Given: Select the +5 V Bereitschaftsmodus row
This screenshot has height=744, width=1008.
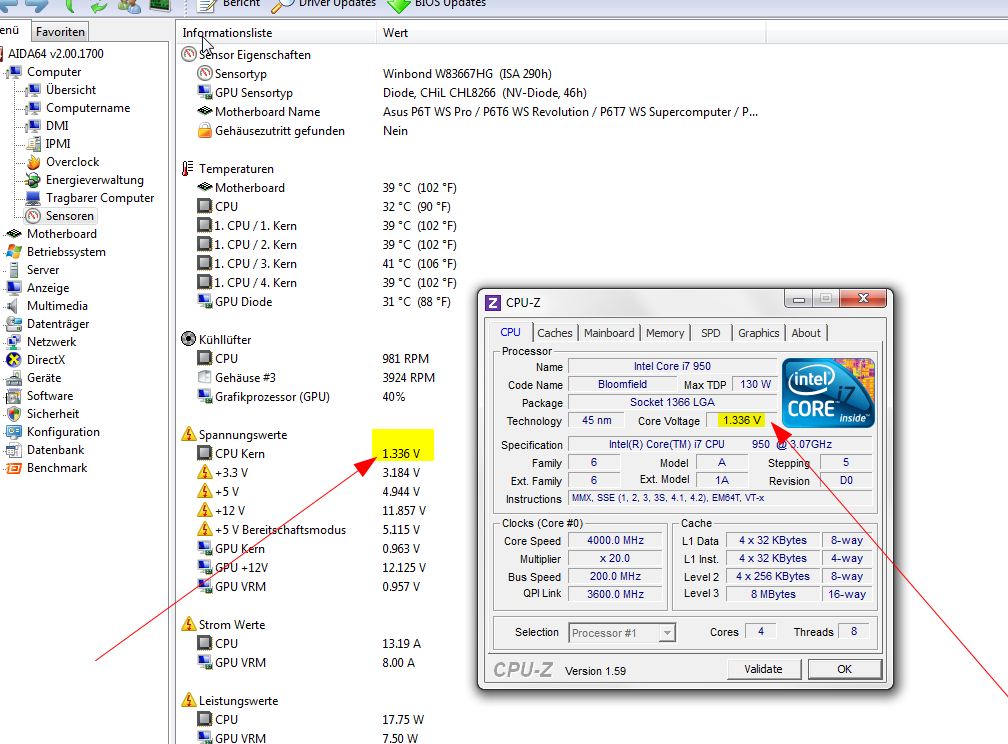Looking at the screenshot, I should [309, 530].
